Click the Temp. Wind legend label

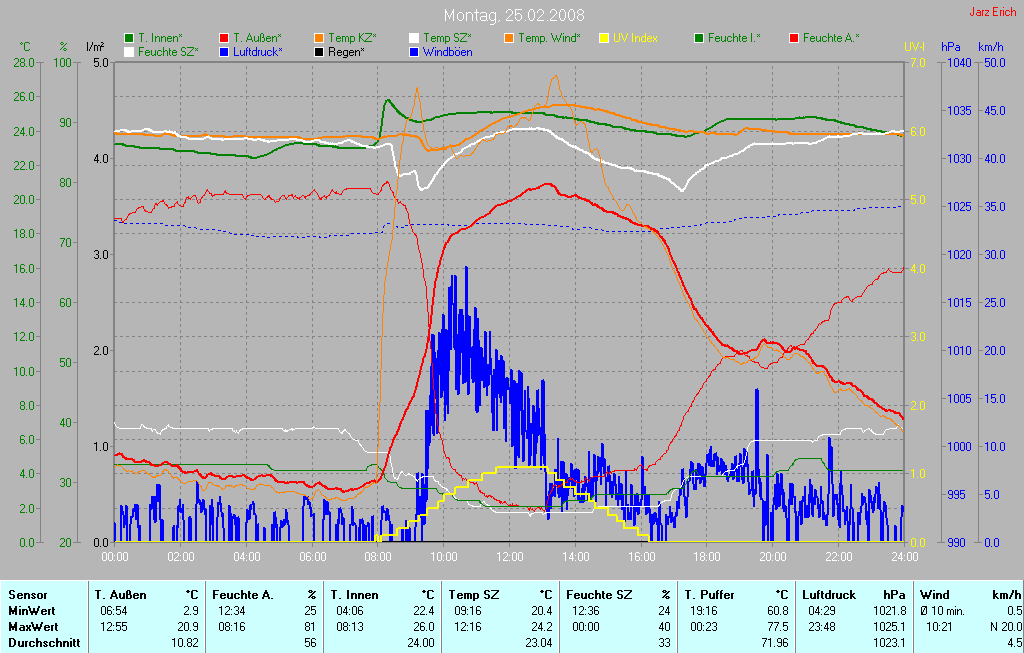548,38
